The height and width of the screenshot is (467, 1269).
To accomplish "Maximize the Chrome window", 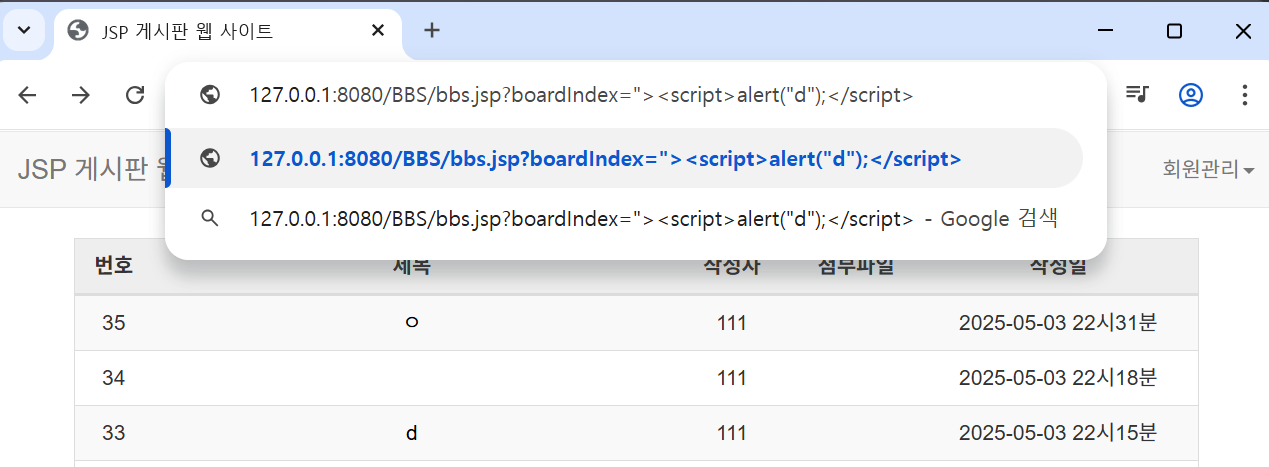I will 1174,31.
